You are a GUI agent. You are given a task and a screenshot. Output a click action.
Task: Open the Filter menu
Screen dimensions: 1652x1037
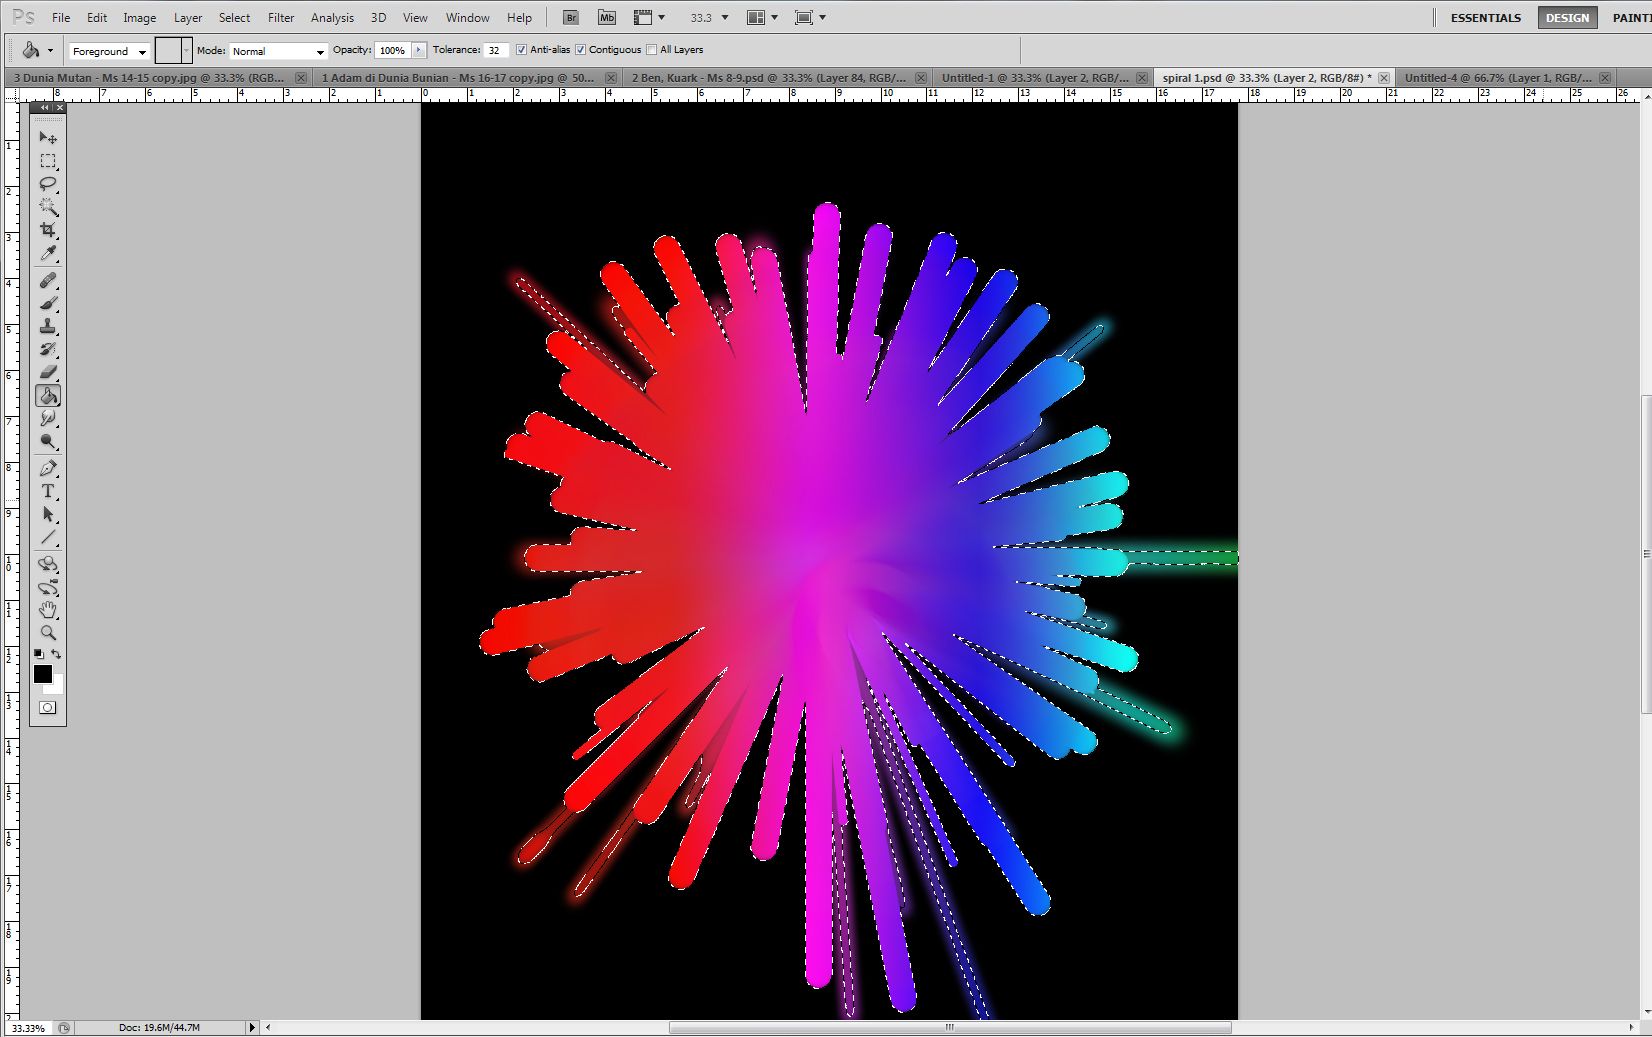281,17
